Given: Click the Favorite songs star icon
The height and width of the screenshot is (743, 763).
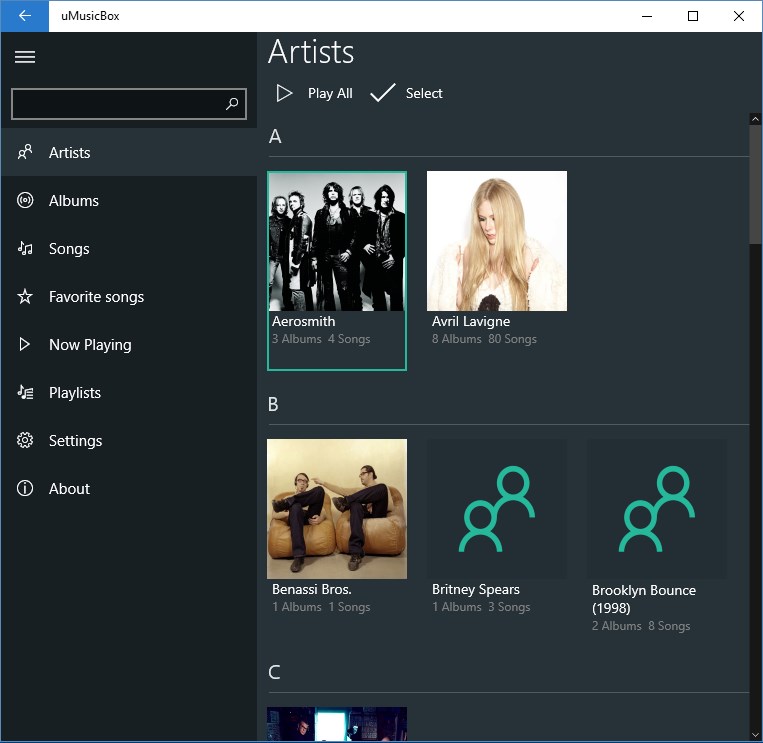Looking at the screenshot, I should pyautogui.click(x=25, y=296).
